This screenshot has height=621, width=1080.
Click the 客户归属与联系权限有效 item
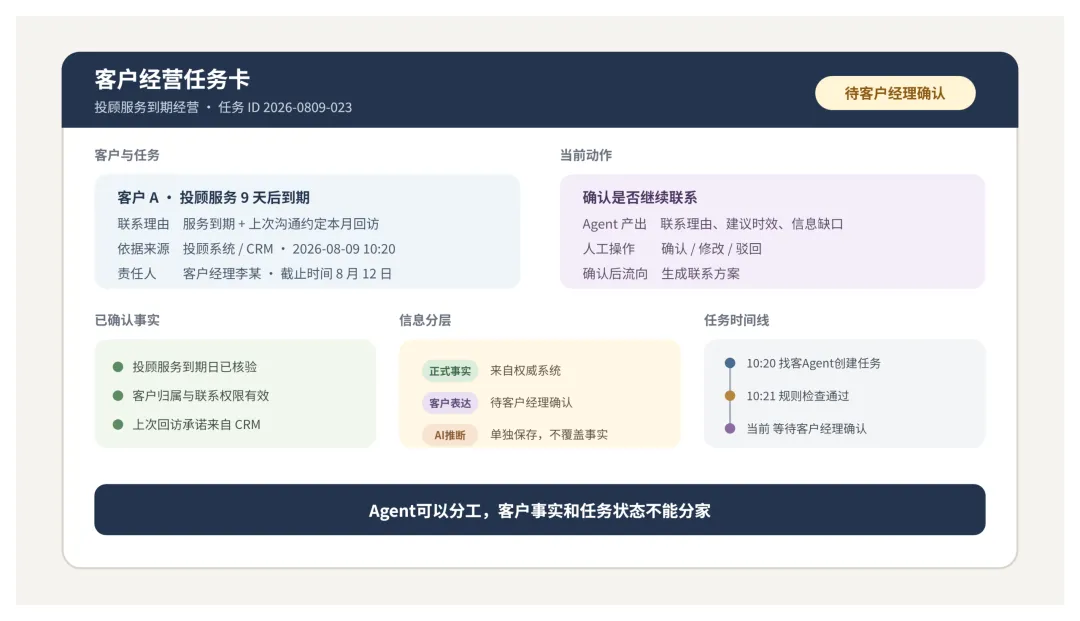pyautogui.click(x=201, y=396)
